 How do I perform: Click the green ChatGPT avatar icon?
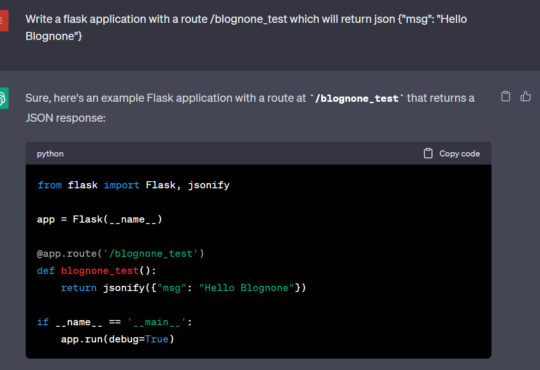pyautogui.click(x=4, y=99)
